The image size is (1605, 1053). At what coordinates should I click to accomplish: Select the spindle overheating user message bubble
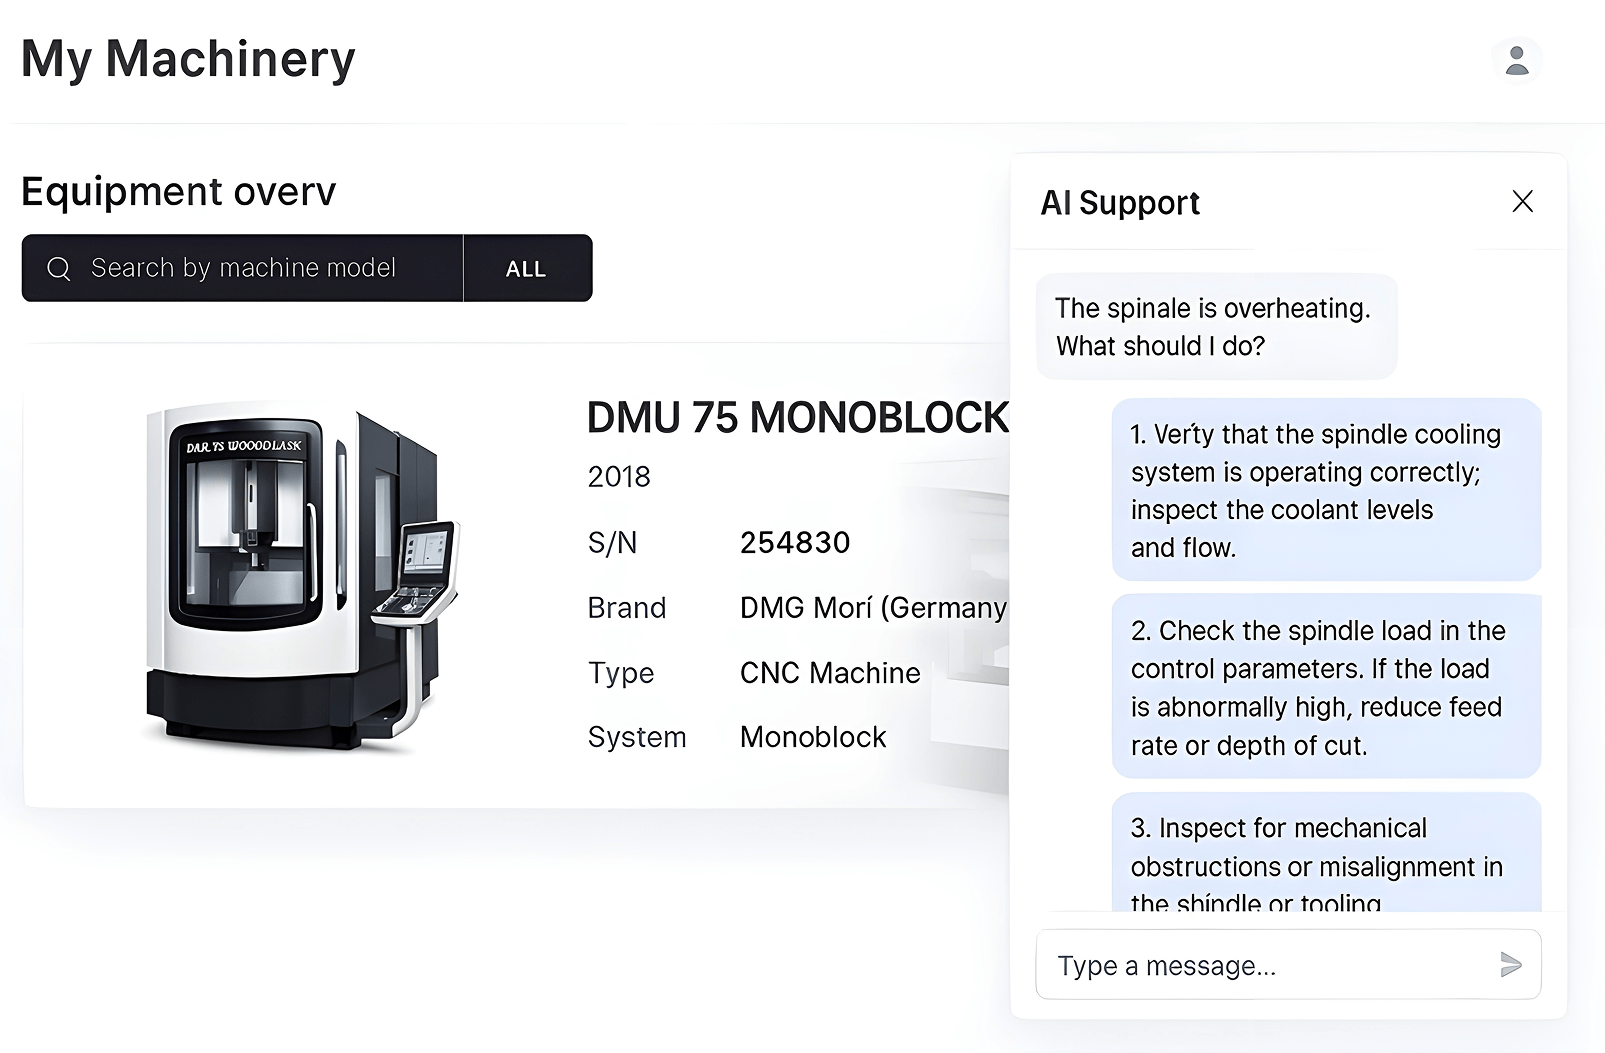(1215, 326)
